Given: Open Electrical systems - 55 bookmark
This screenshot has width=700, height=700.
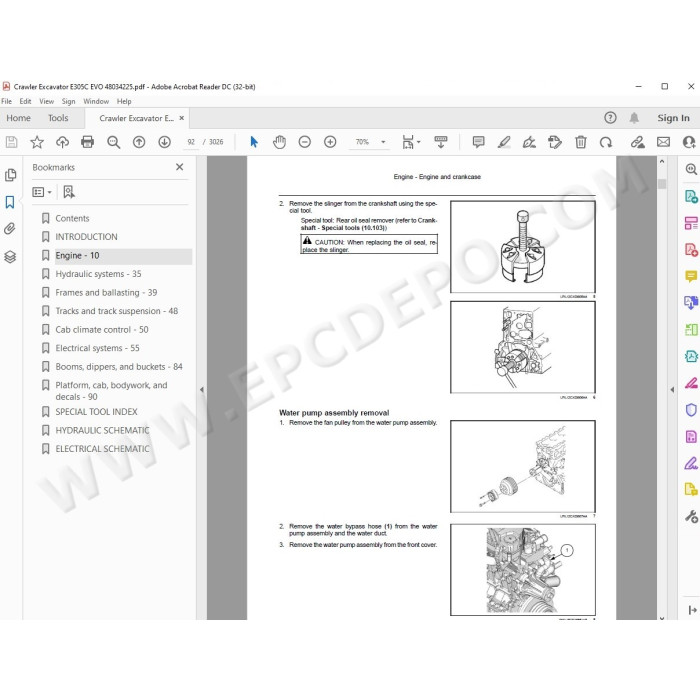Looking at the screenshot, I should [x=97, y=348].
